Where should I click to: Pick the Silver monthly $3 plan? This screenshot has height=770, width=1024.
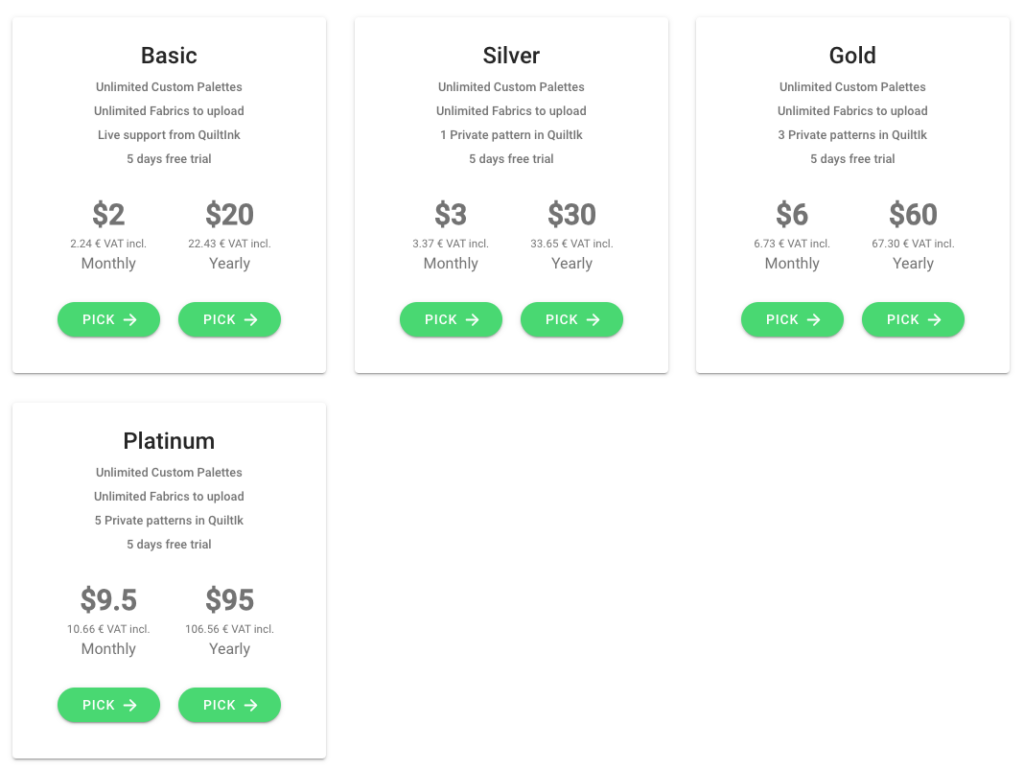tap(451, 319)
